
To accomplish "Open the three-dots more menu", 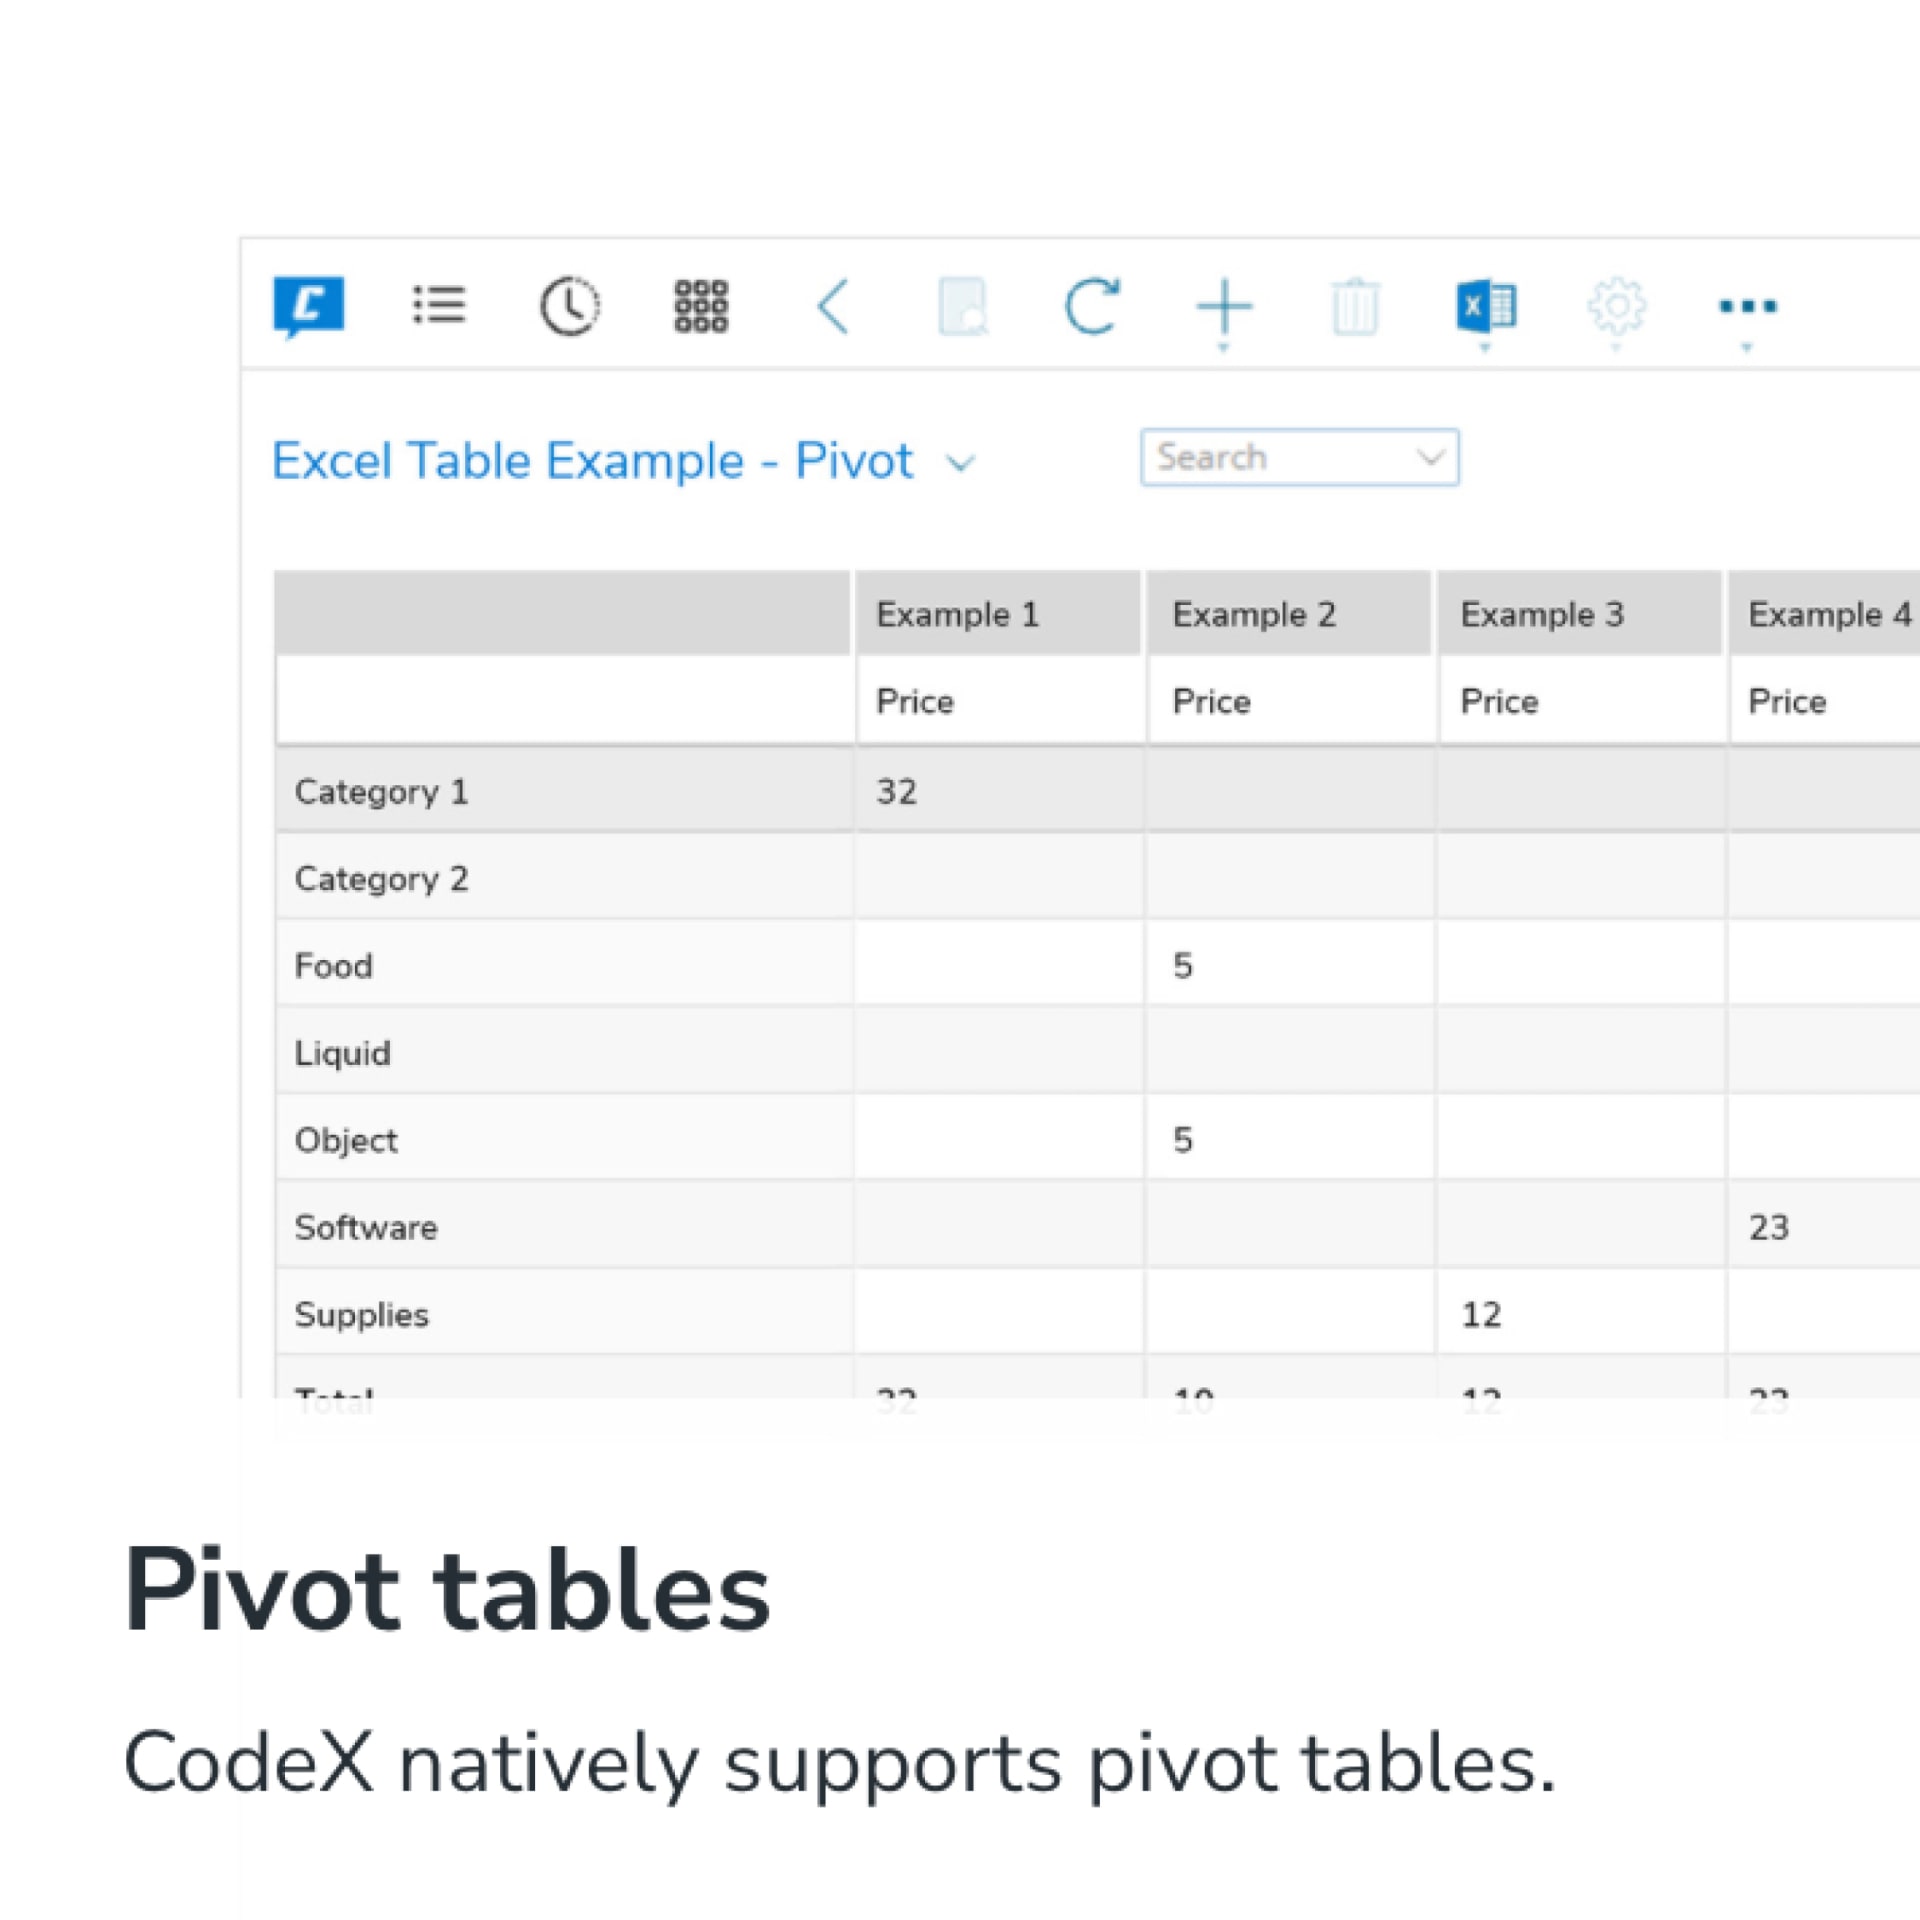I will [x=1747, y=305].
